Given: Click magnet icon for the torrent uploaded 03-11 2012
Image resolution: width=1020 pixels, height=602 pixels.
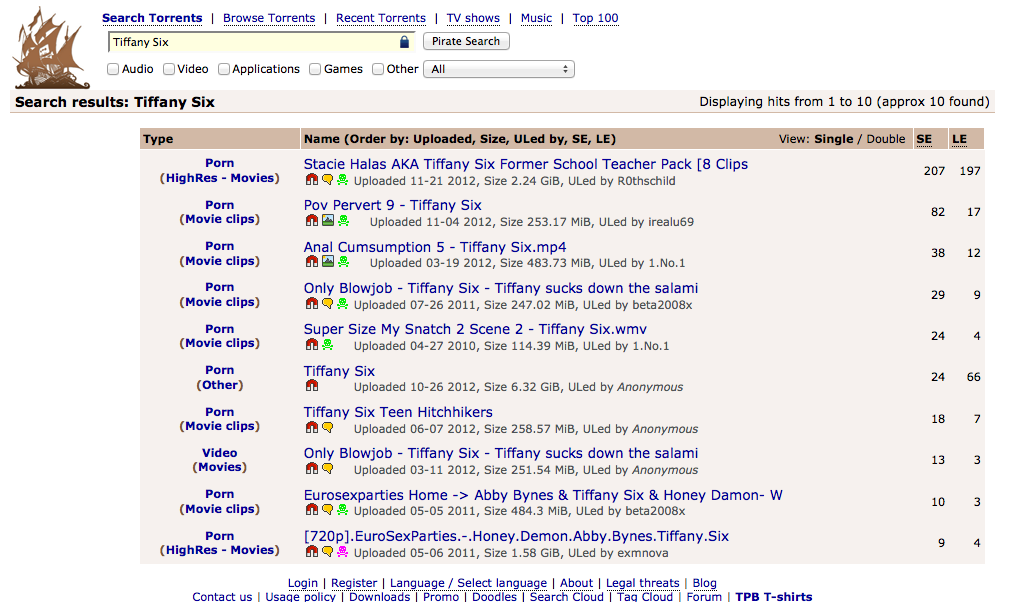Looking at the screenshot, I should tap(312, 469).
